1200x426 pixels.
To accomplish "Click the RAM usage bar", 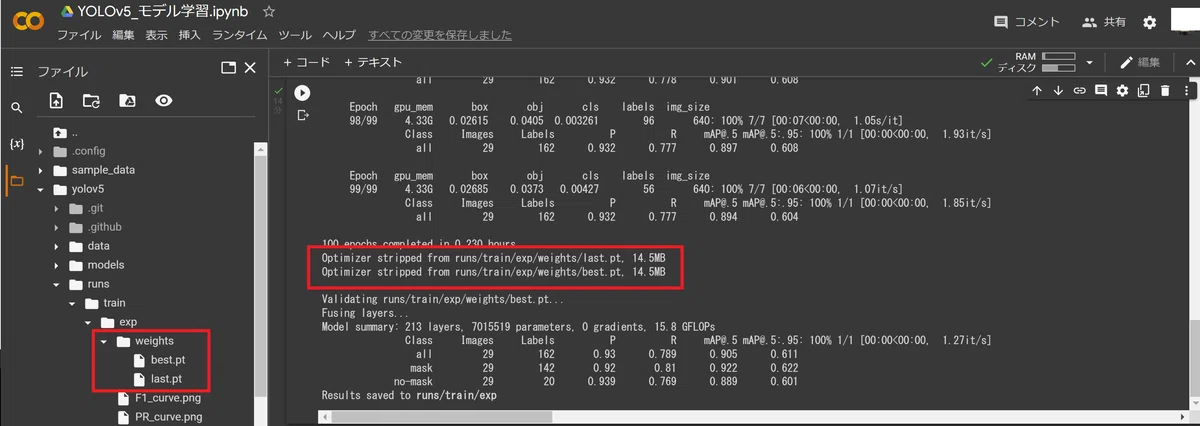I will 1058,57.
